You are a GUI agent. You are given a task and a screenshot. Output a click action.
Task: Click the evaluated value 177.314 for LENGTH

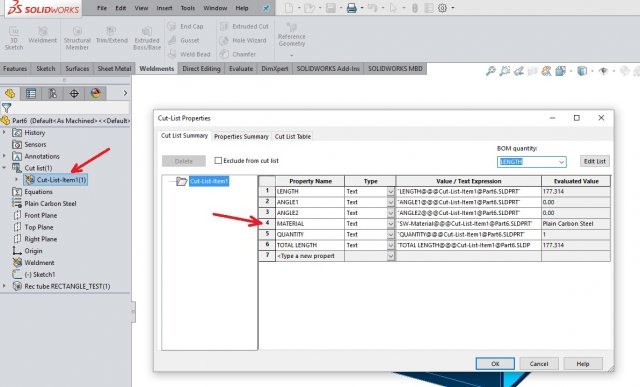tap(576, 191)
